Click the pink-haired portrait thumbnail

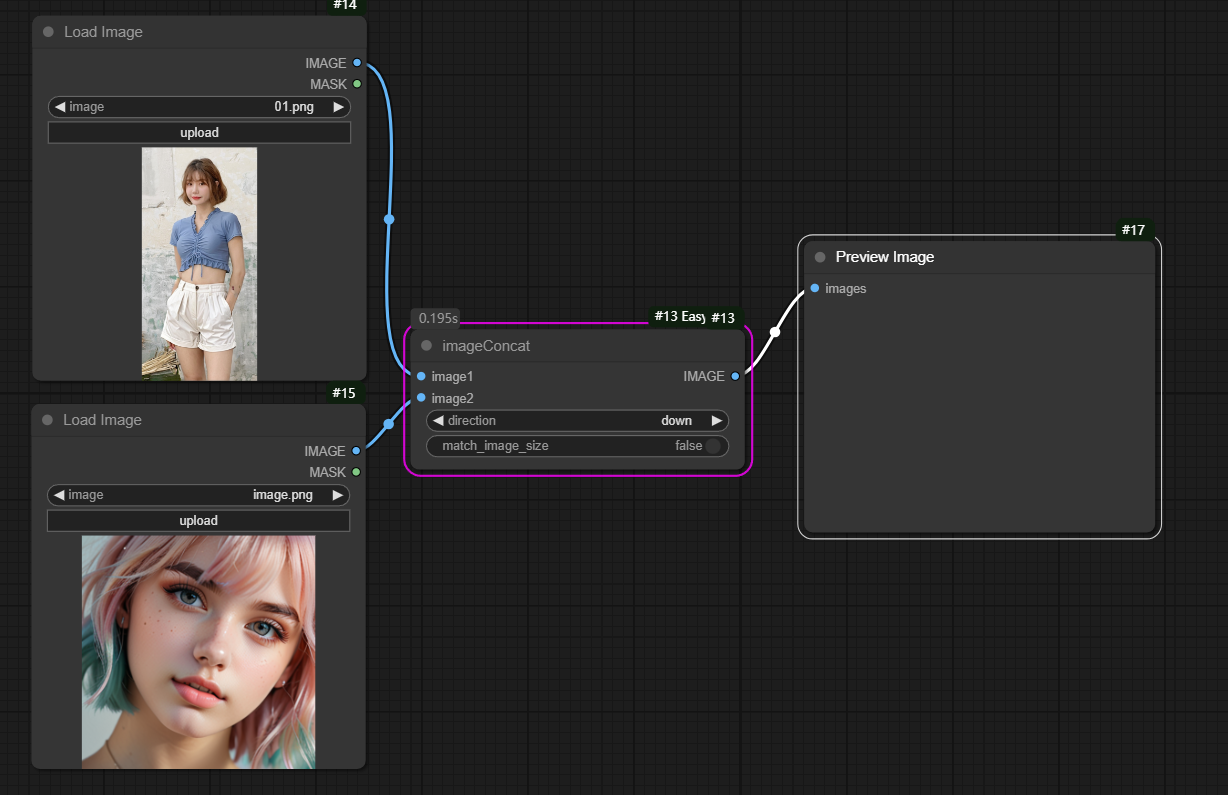198,651
